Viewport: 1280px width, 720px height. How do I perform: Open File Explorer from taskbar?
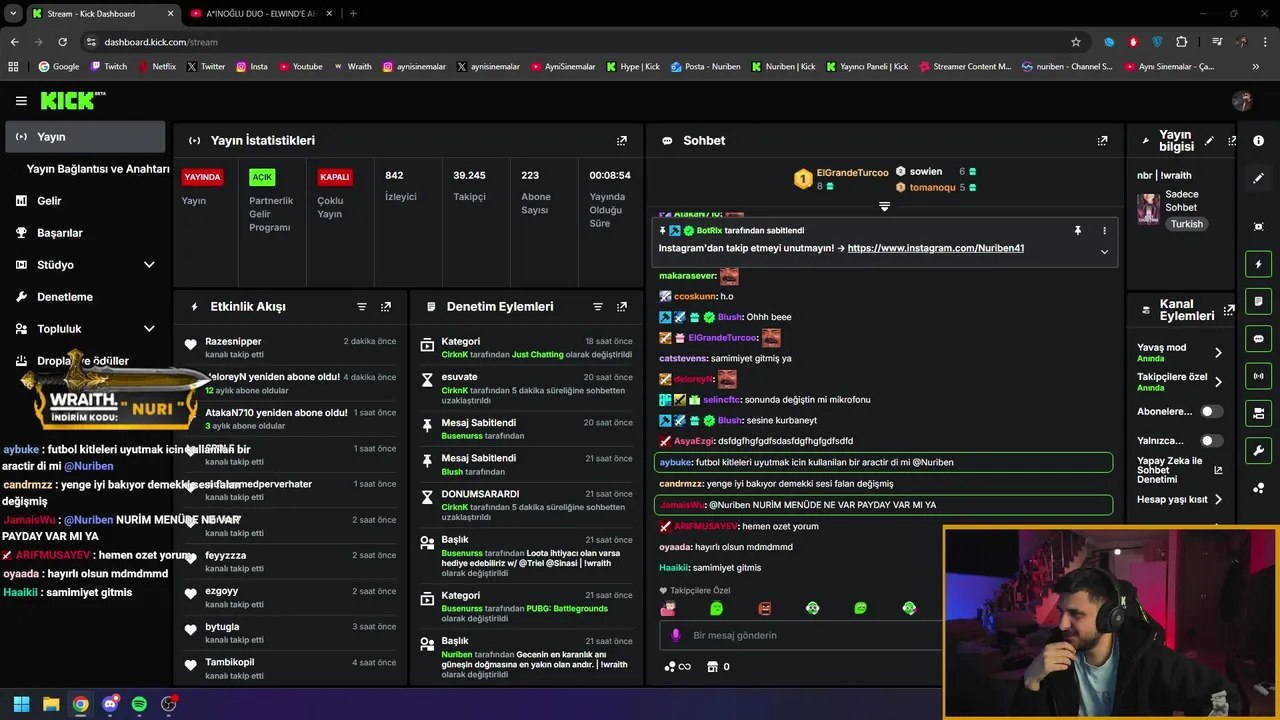(x=51, y=704)
